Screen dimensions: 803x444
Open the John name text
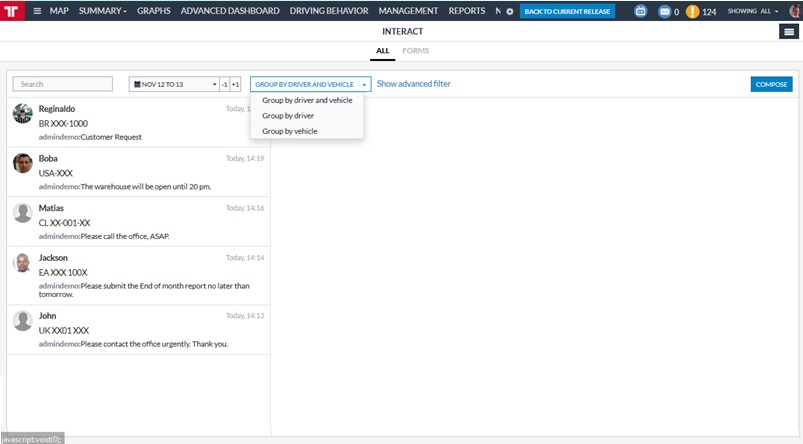point(47,315)
